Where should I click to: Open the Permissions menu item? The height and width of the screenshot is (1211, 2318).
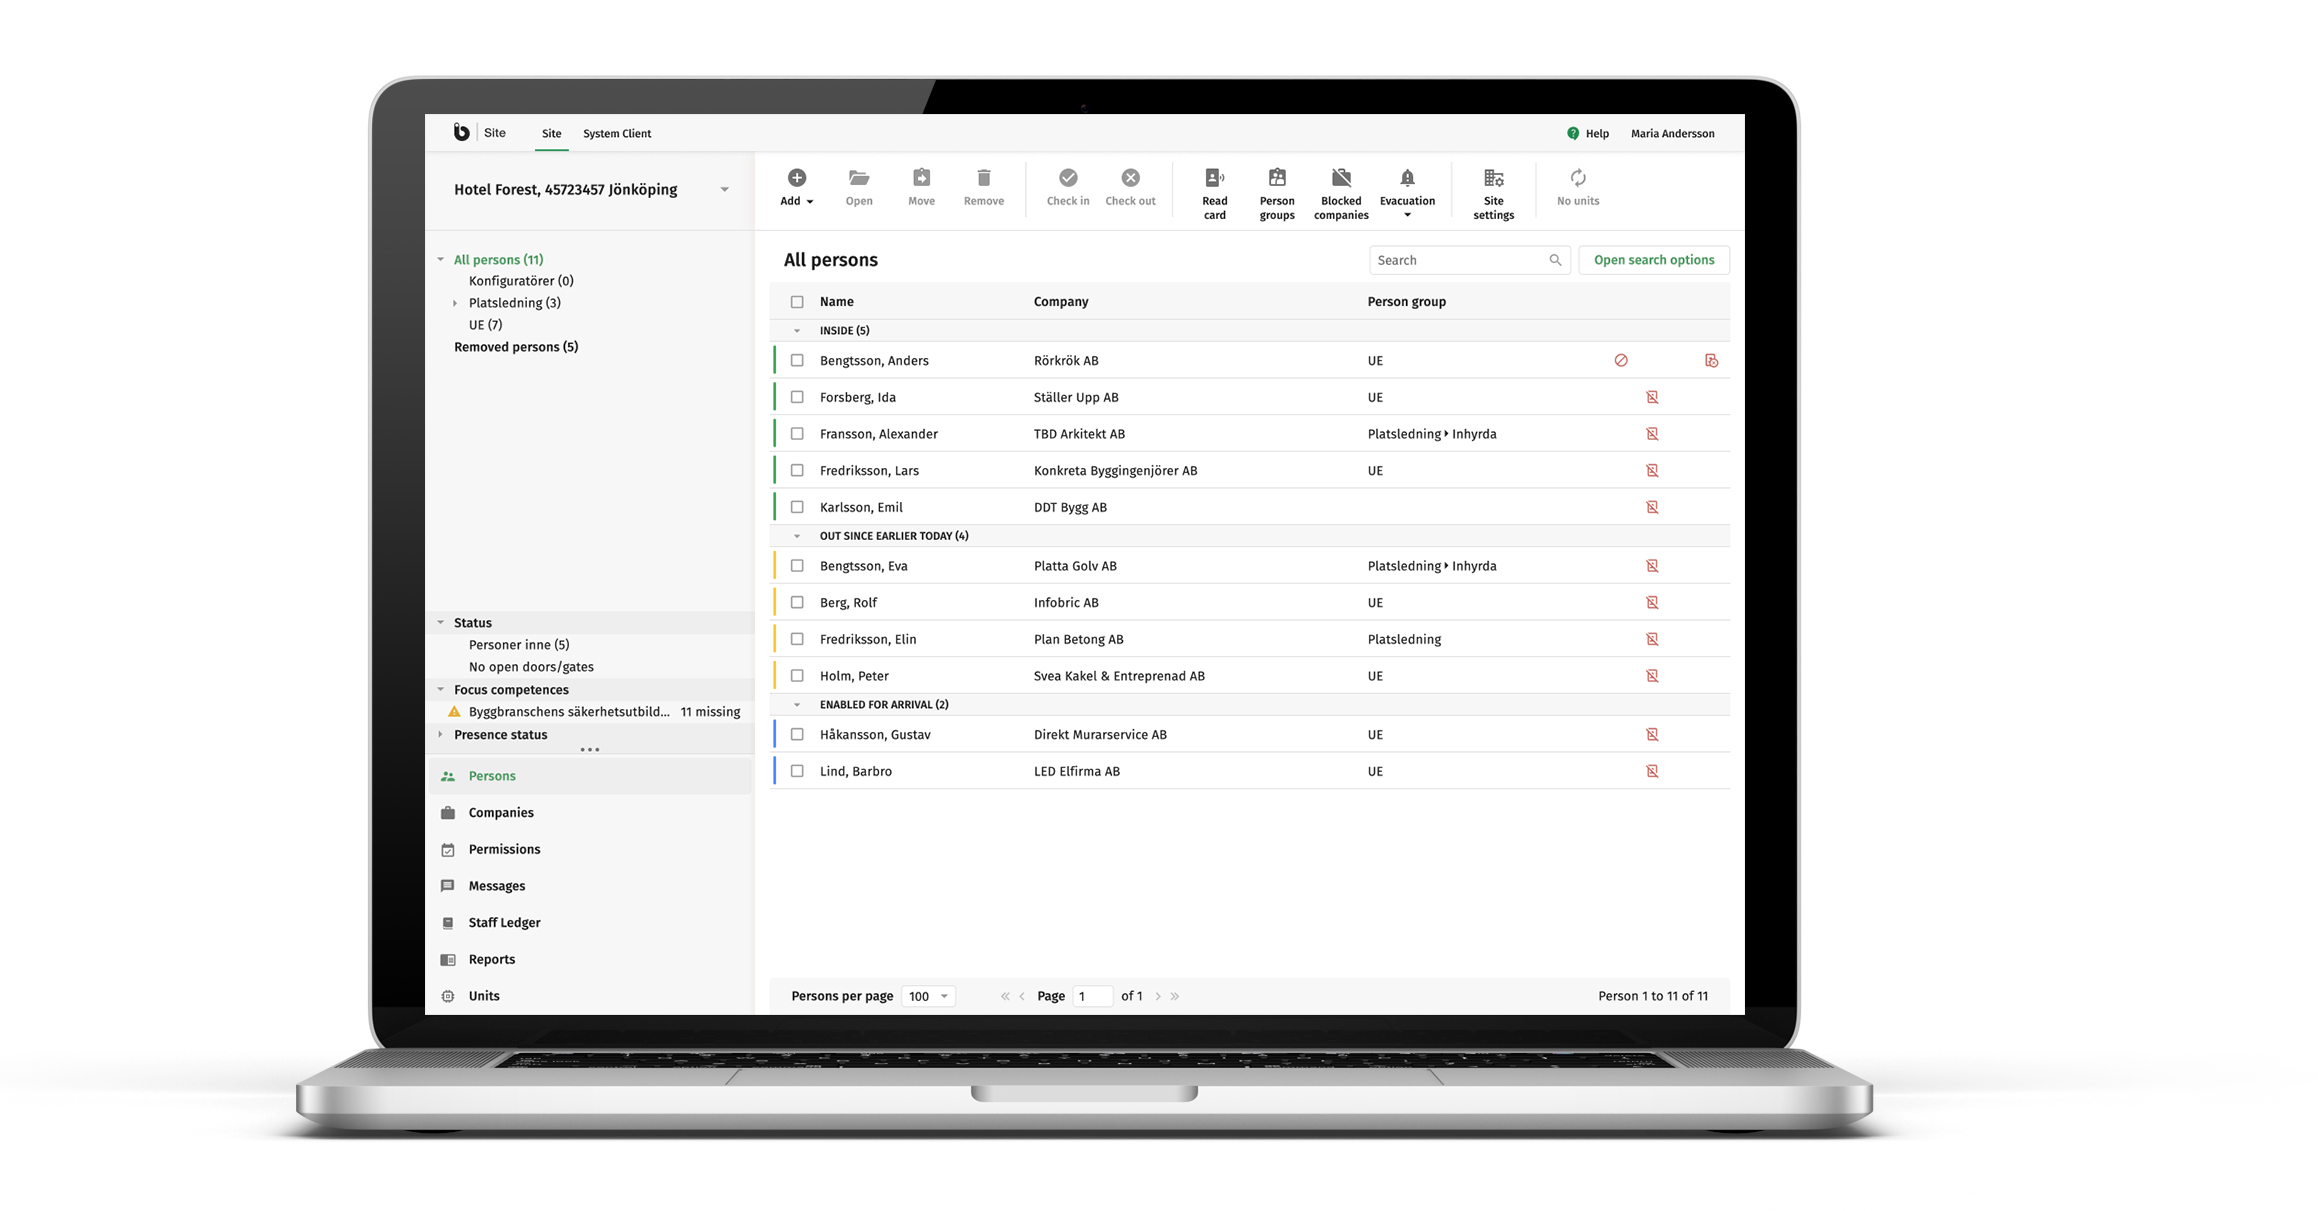click(x=503, y=849)
